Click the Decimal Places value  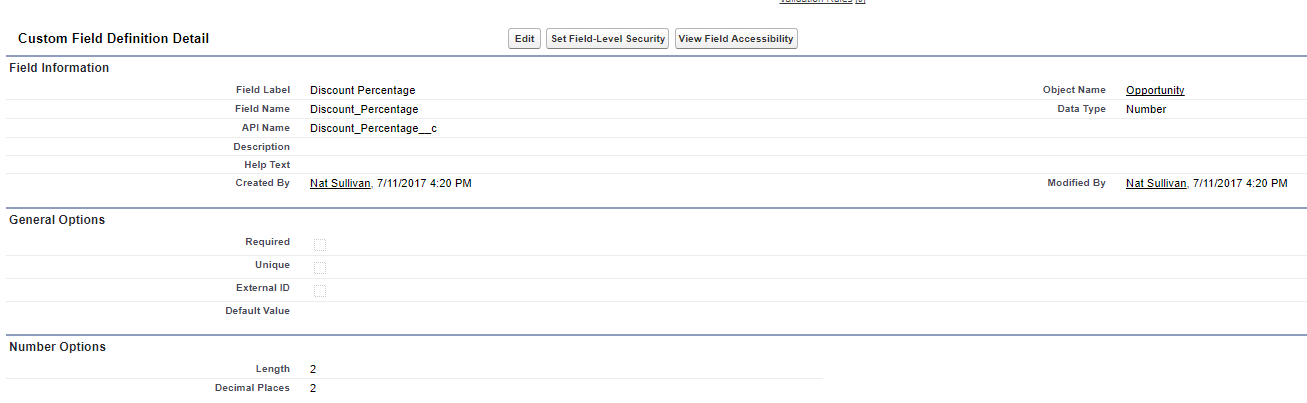[313, 388]
